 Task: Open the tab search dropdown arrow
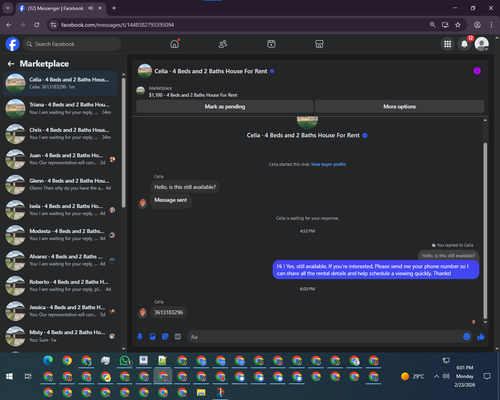(7, 8)
